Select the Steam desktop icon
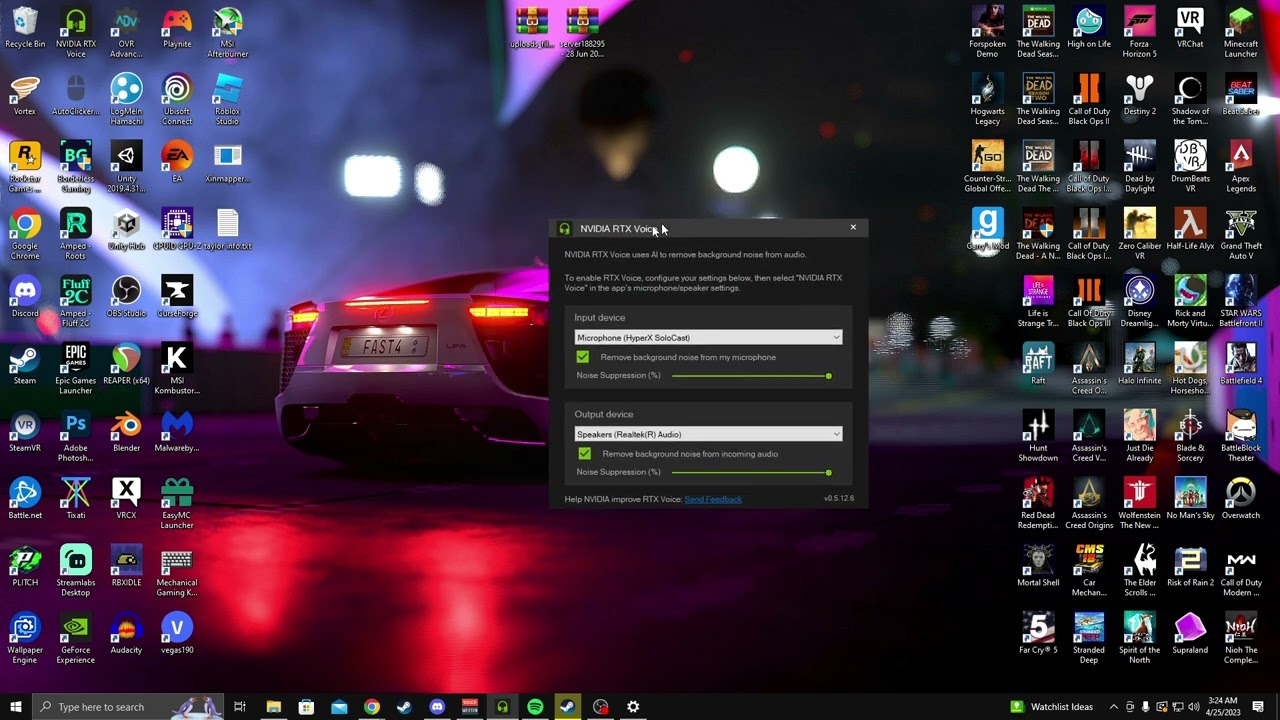1280x720 pixels. (x=25, y=365)
